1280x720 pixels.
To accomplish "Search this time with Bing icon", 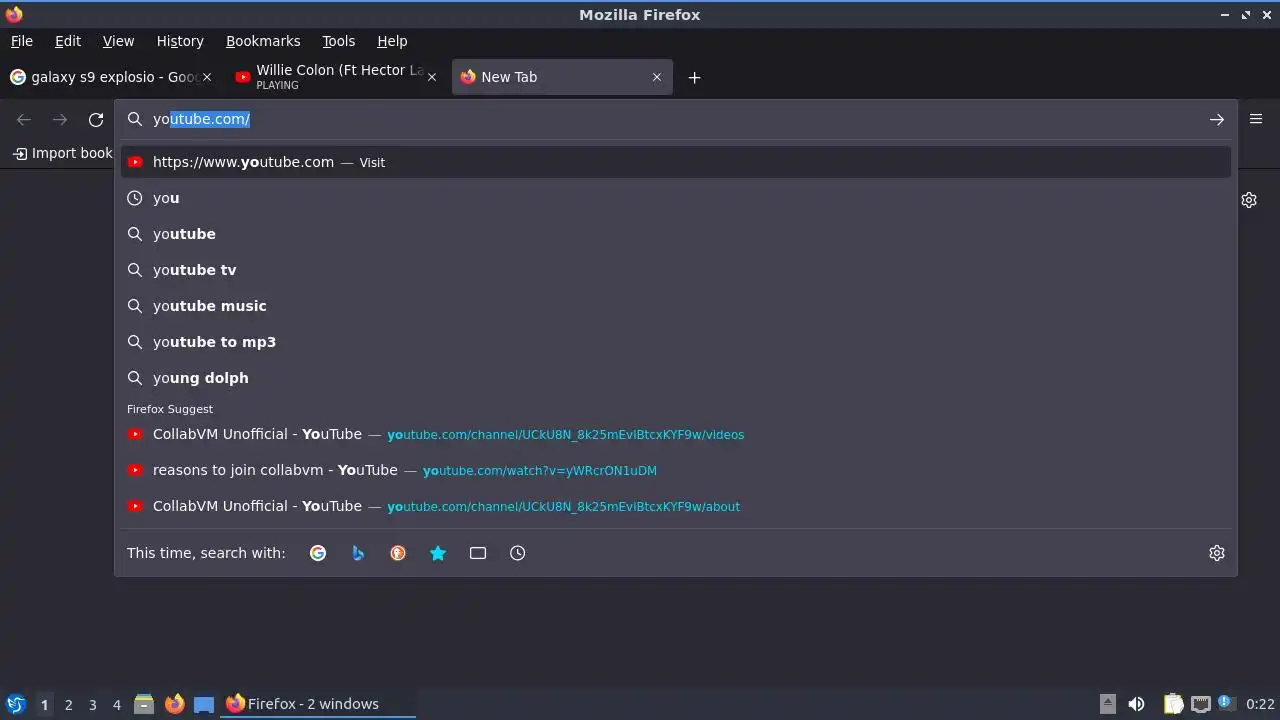I will [x=358, y=553].
